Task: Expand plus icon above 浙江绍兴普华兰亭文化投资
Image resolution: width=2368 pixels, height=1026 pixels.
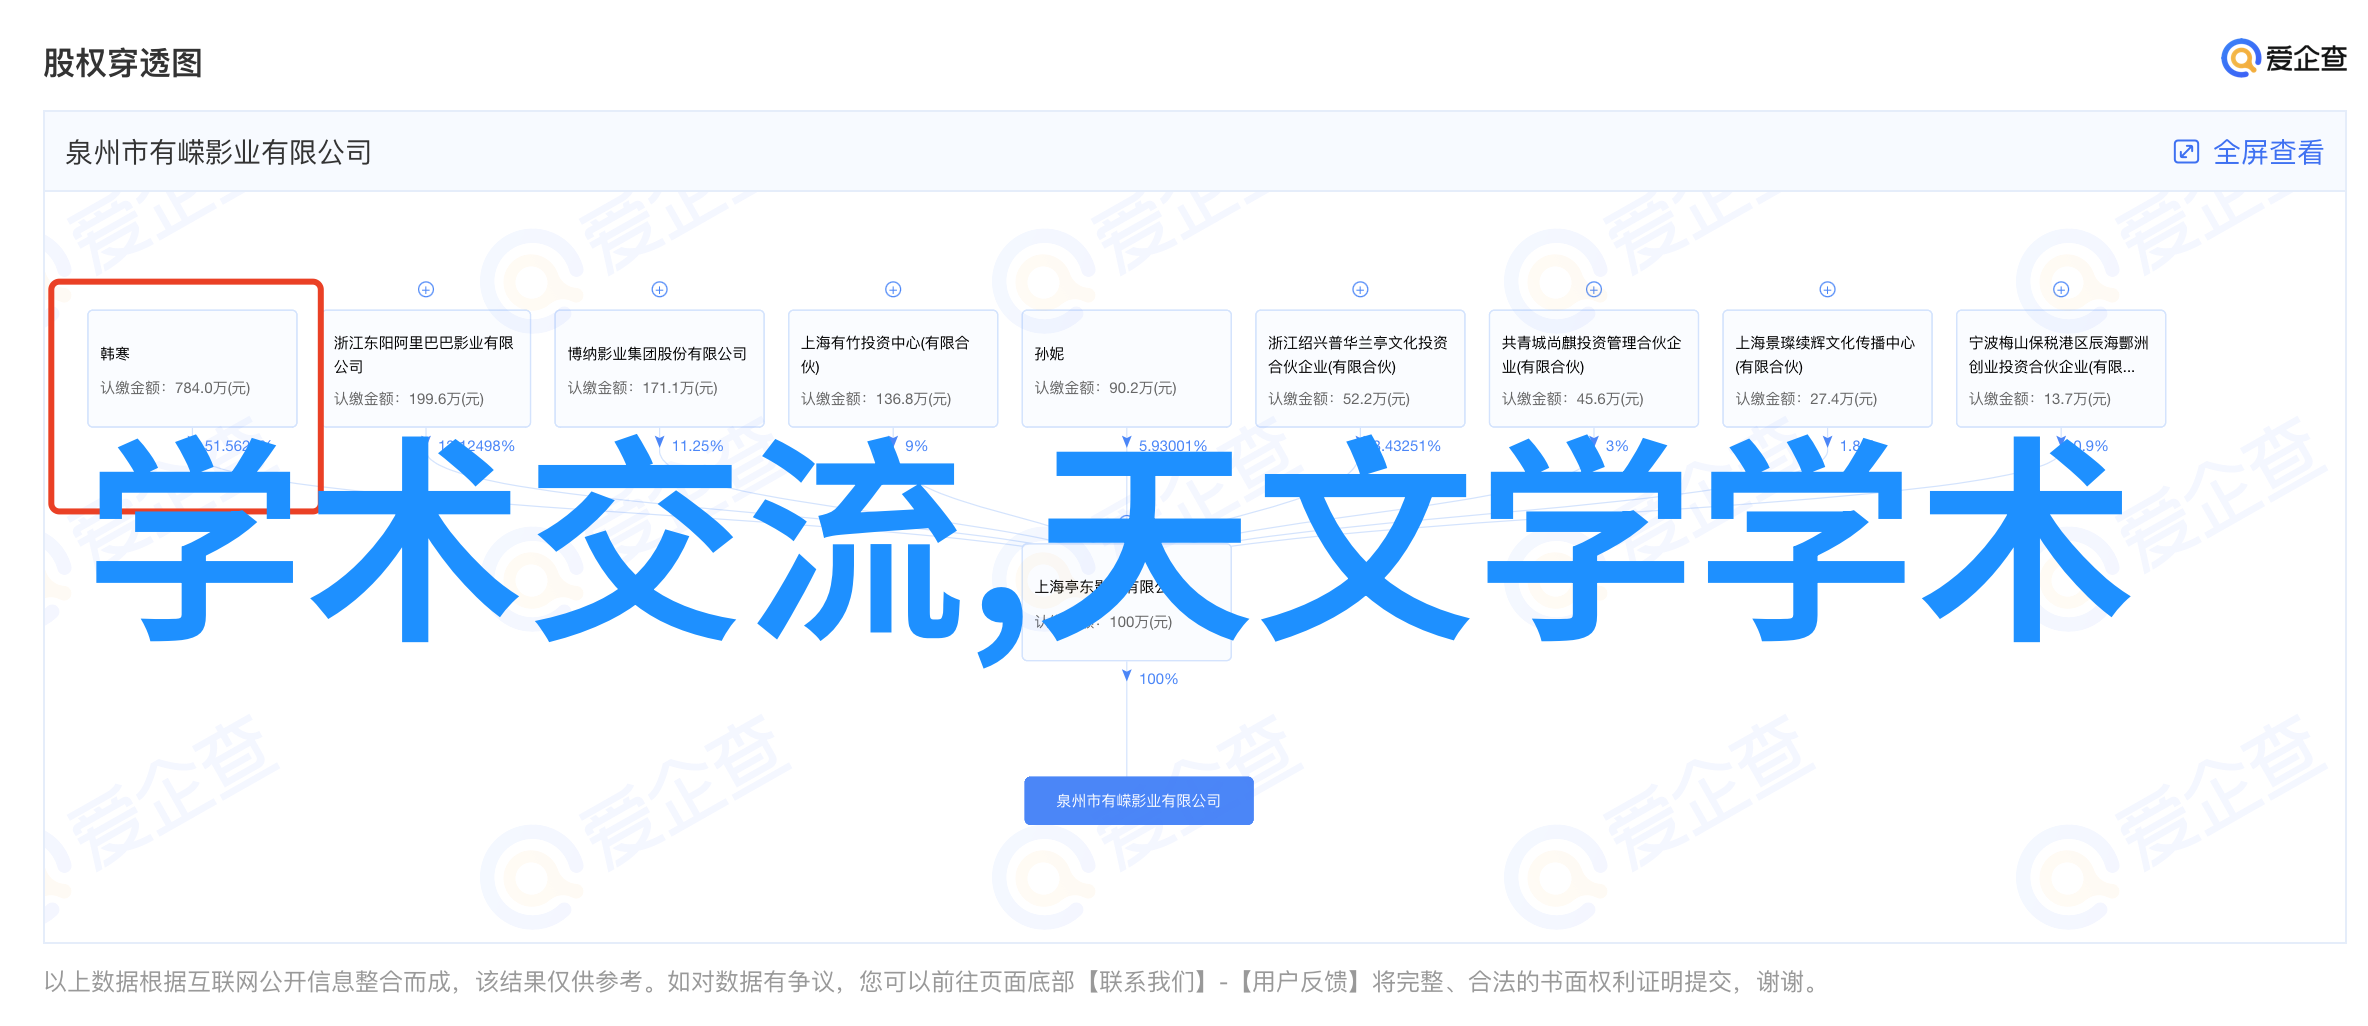Action: pos(1360,290)
